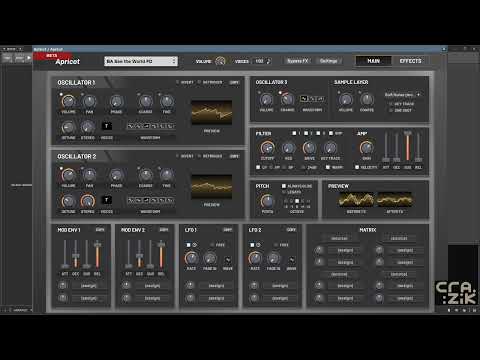Enable the Filter WARM checkbox
The width and height of the screenshot is (480, 360).
328,167
